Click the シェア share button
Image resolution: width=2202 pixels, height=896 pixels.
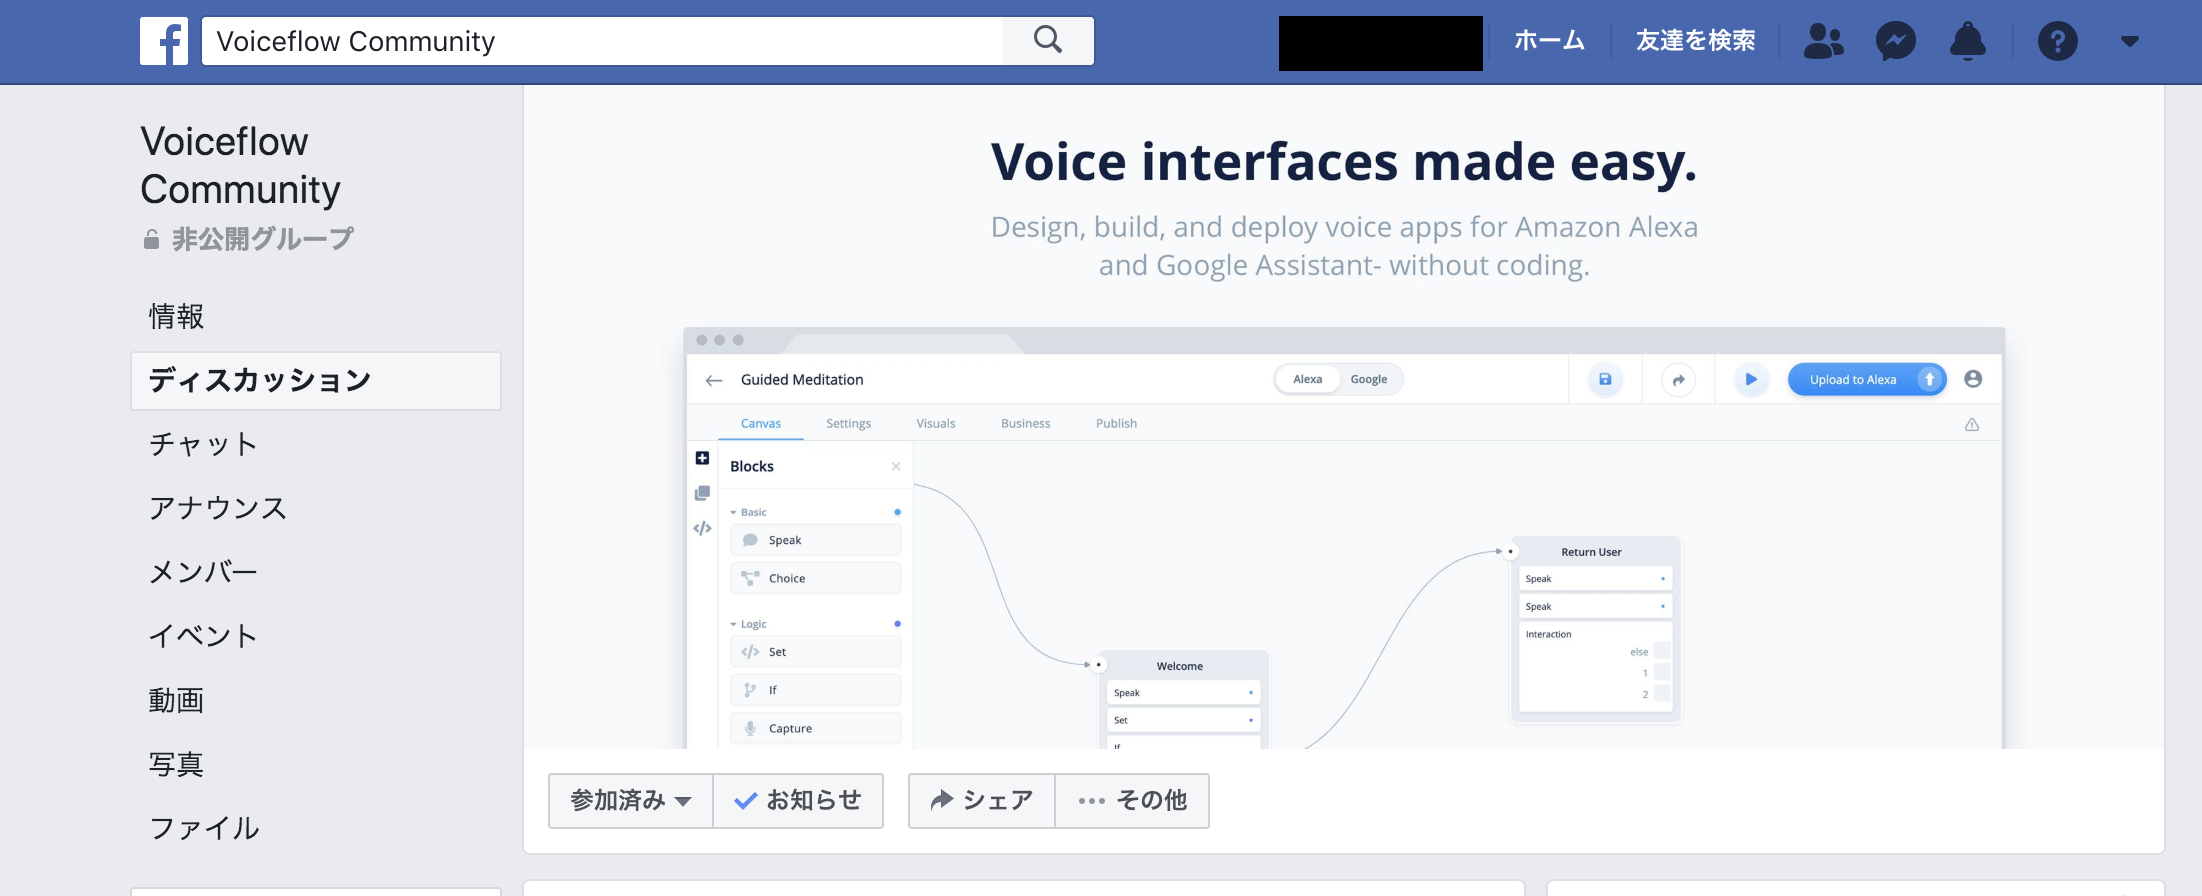(981, 800)
